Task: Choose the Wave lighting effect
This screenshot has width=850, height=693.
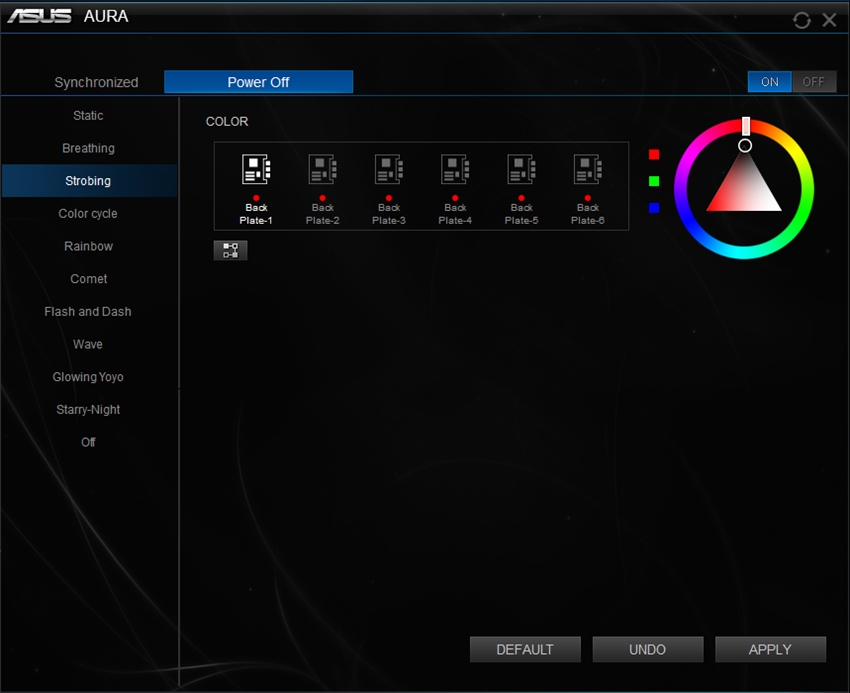Action: click(x=88, y=344)
